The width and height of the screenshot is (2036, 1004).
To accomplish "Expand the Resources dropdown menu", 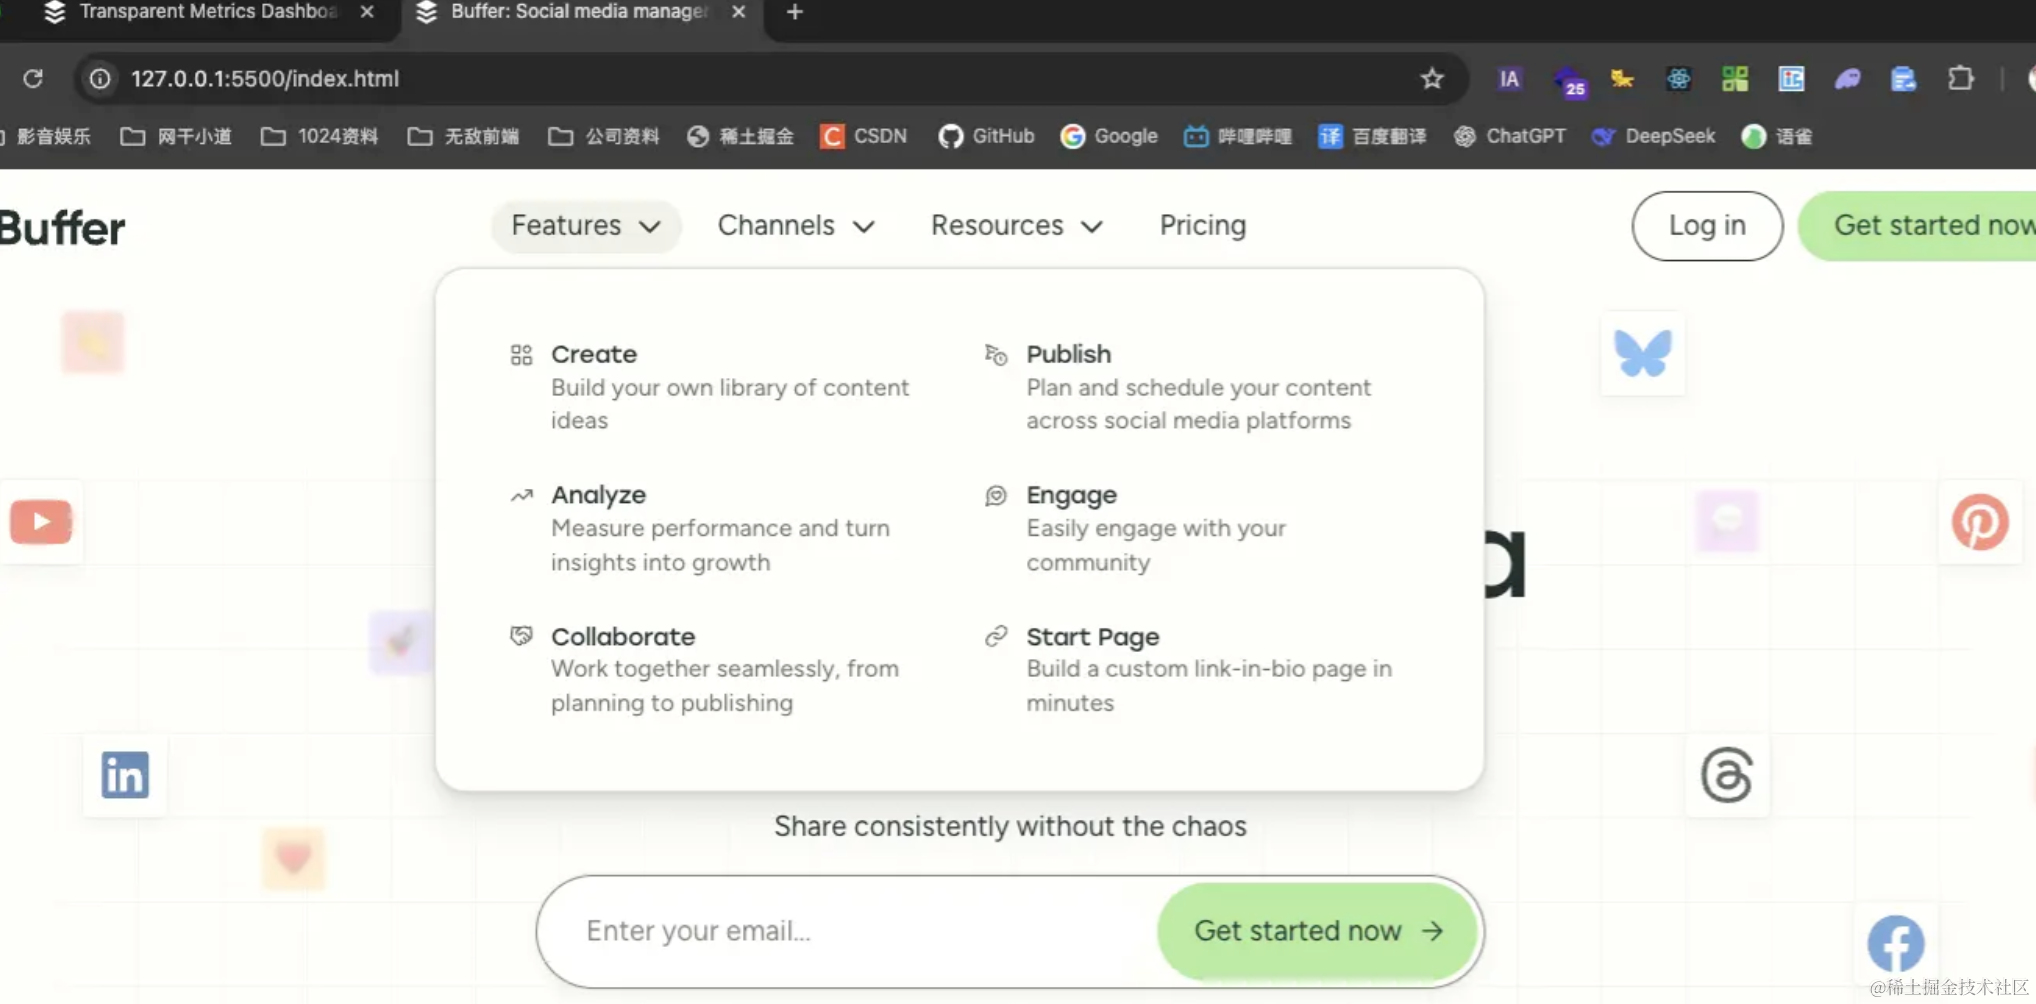I will coord(1016,226).
